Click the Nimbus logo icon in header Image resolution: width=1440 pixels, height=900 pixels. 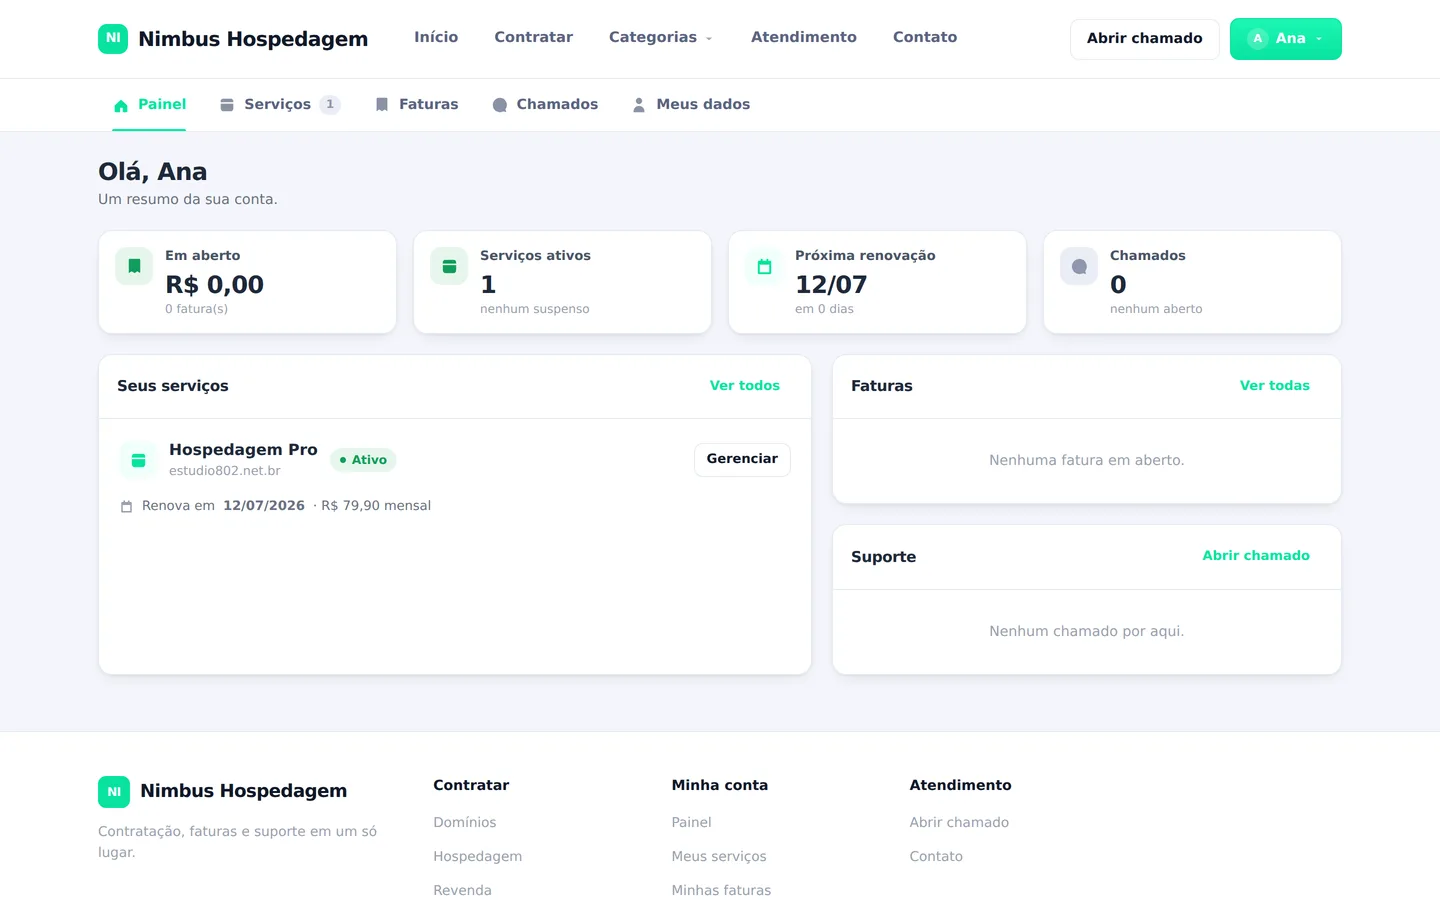click(x=113, y=39)
